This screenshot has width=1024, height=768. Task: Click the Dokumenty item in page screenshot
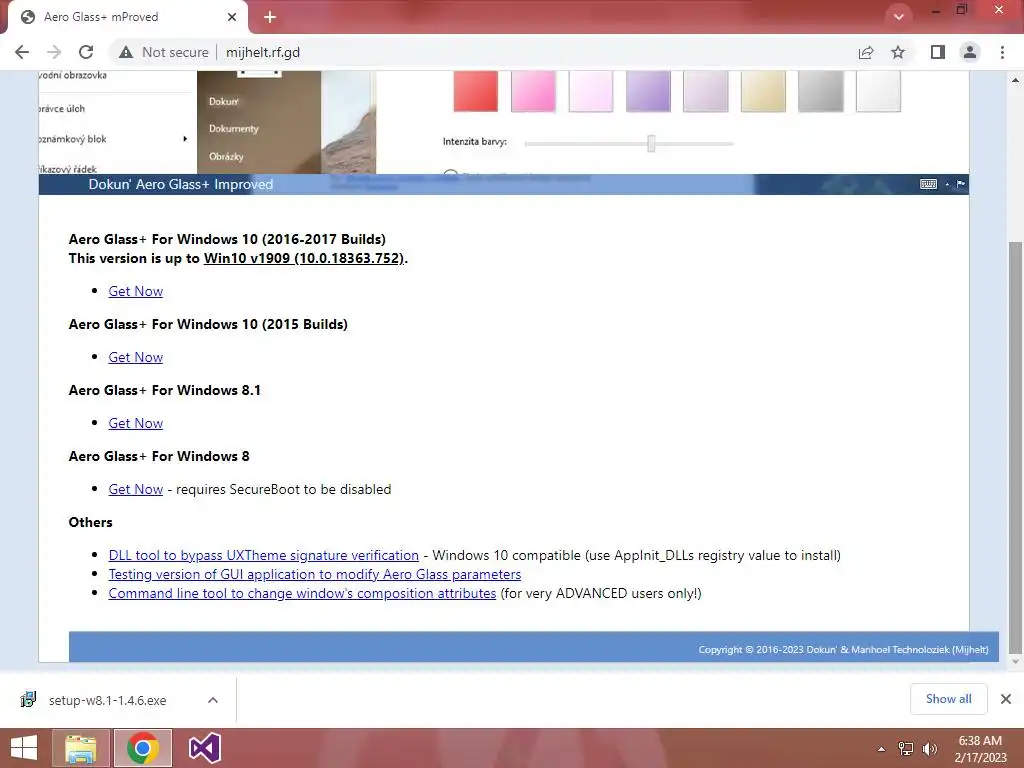pos(234,129)
